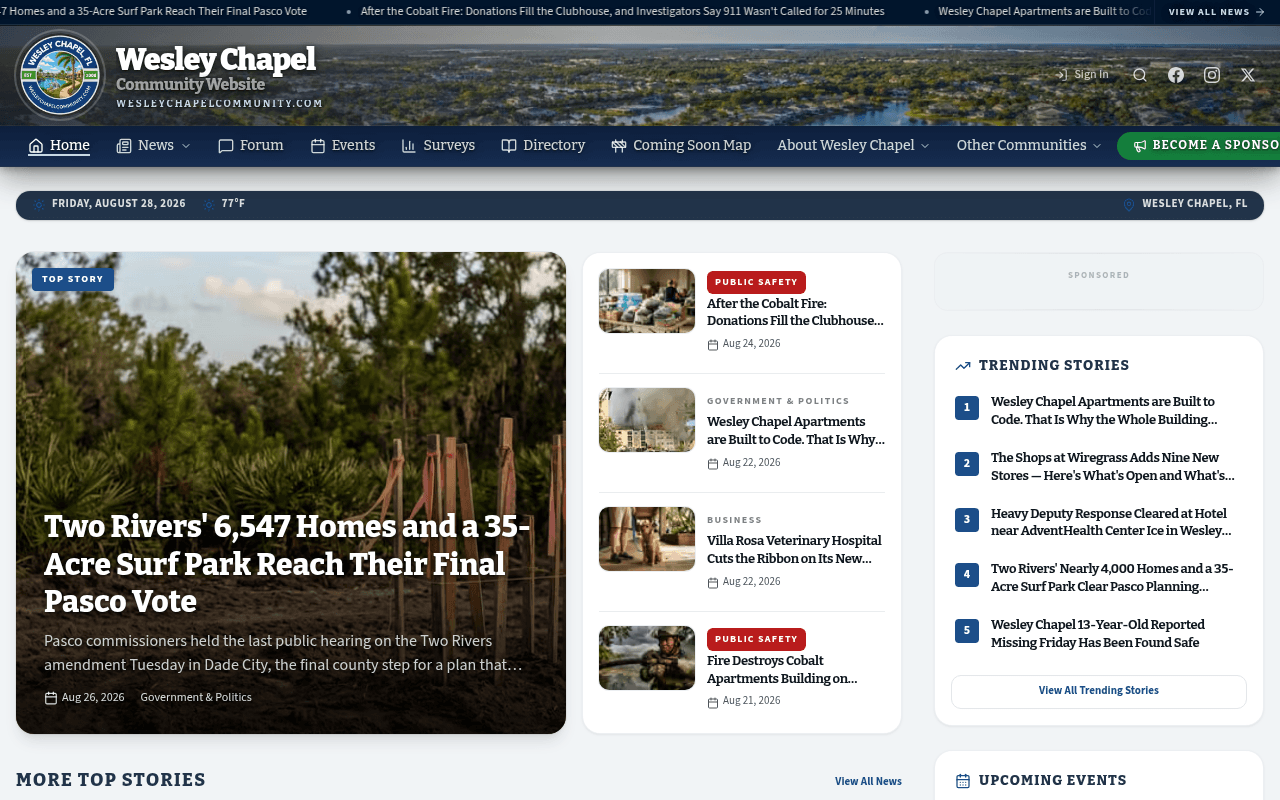The height and width of the screenshot is (800, 1280).
Task: Click Public Safety tag above Fire Destroys Cobalt
Action: (x=756, y=639)
